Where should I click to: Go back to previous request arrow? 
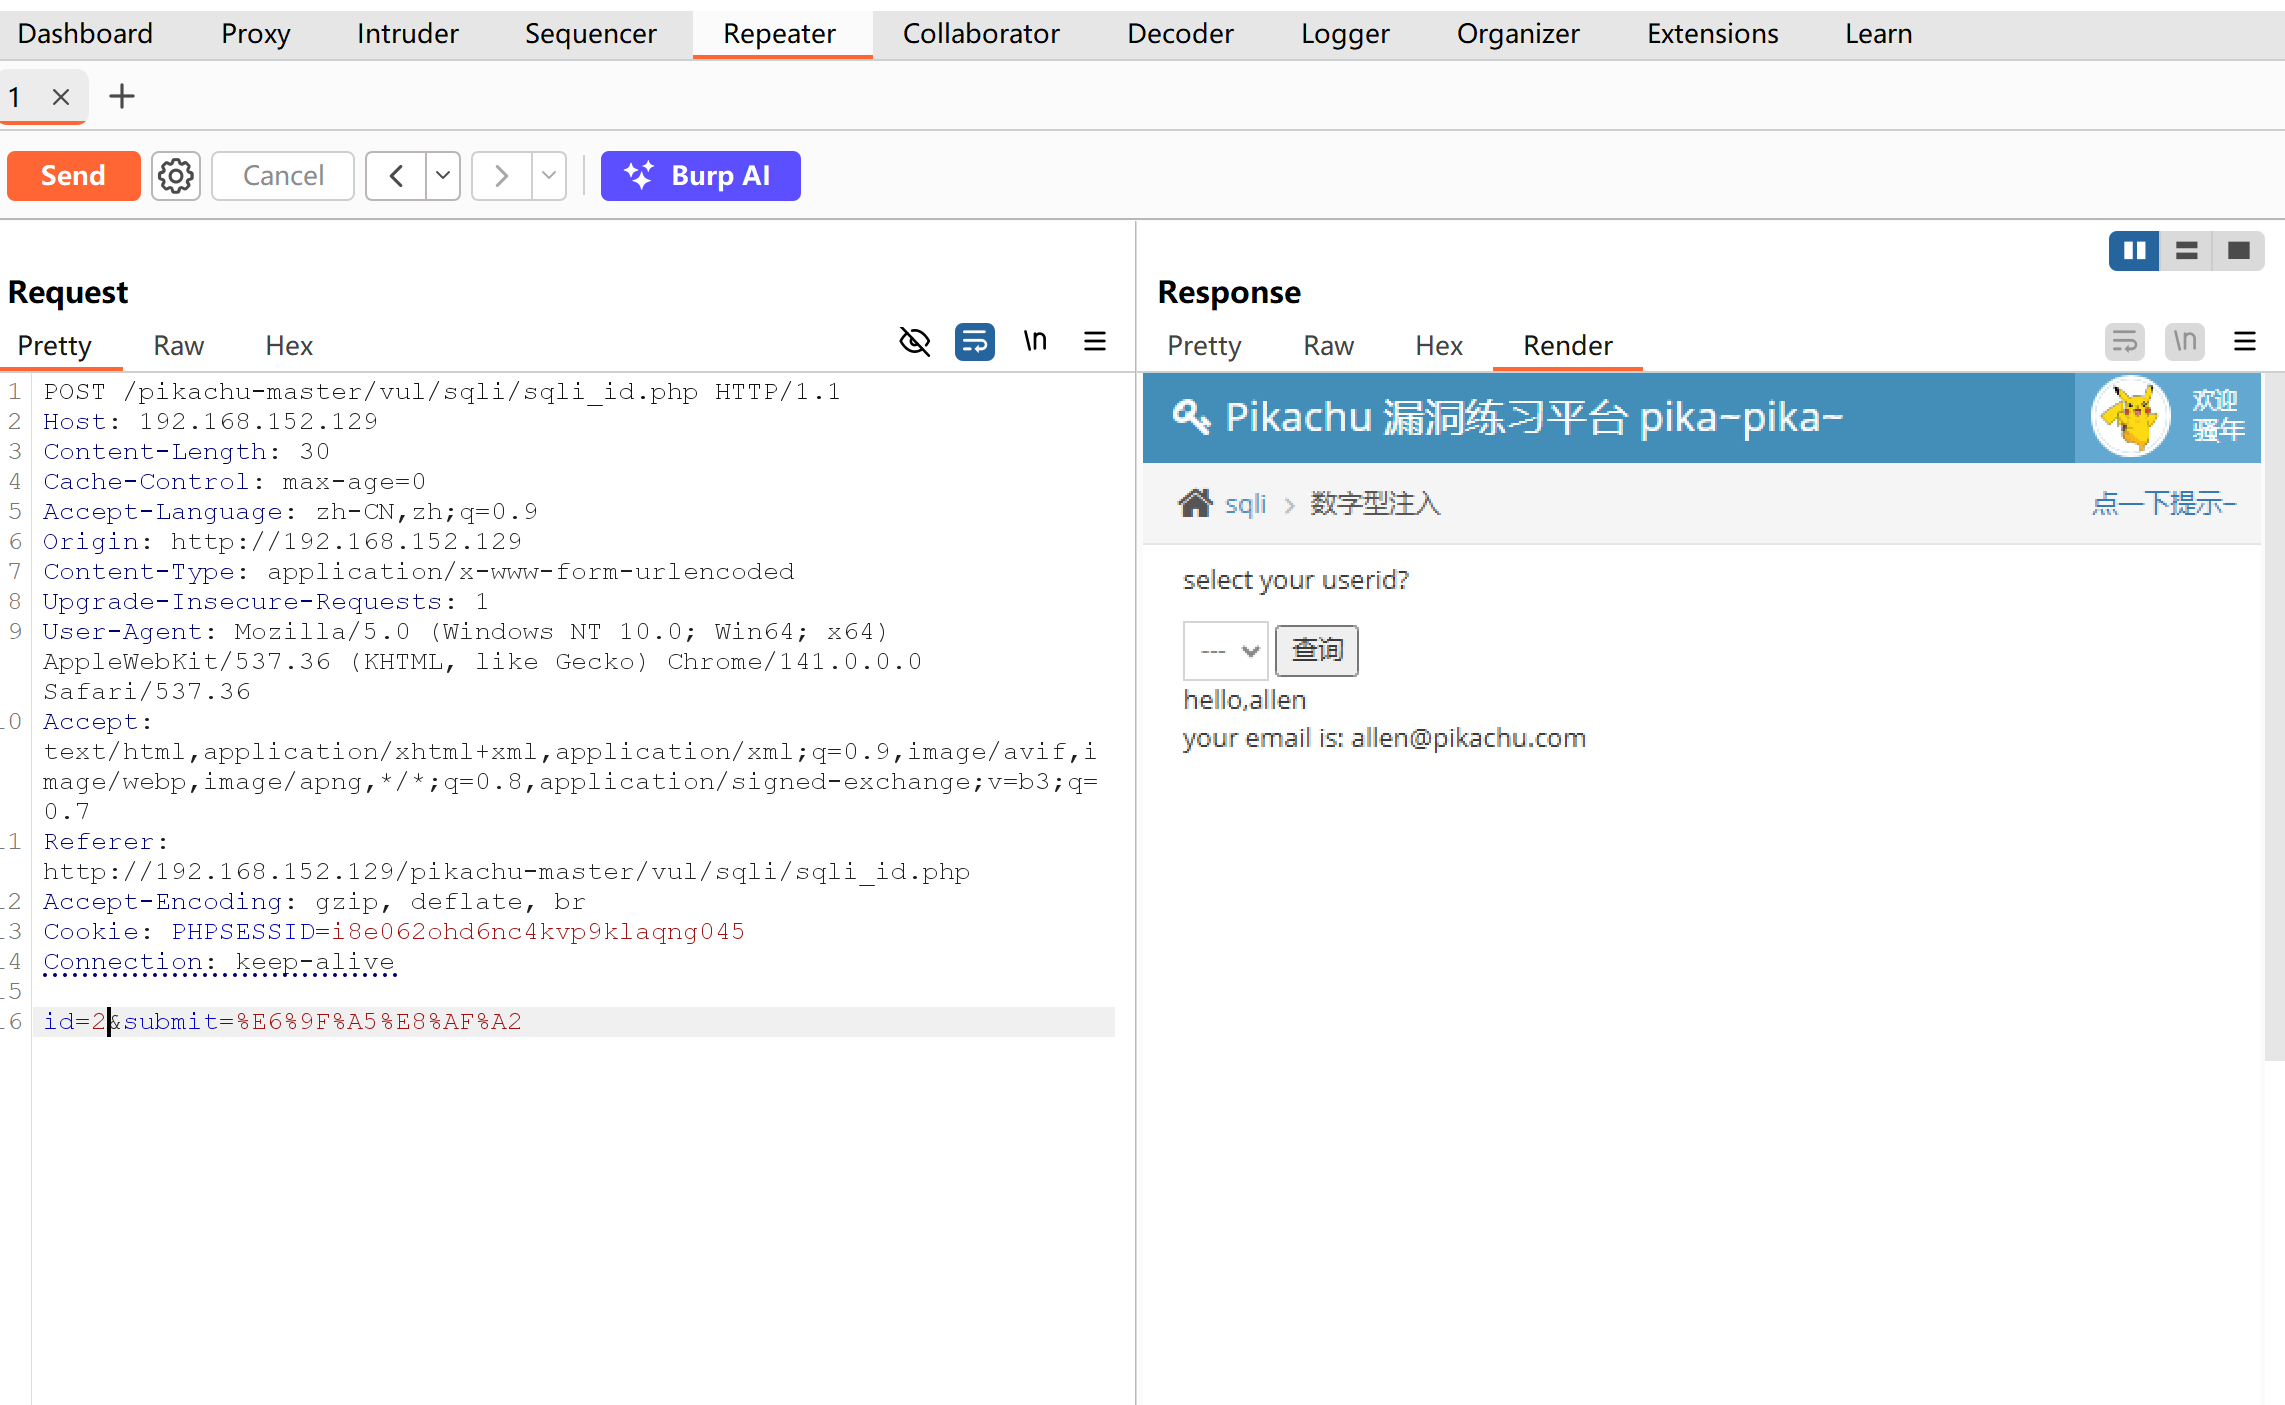pos(396,176)
